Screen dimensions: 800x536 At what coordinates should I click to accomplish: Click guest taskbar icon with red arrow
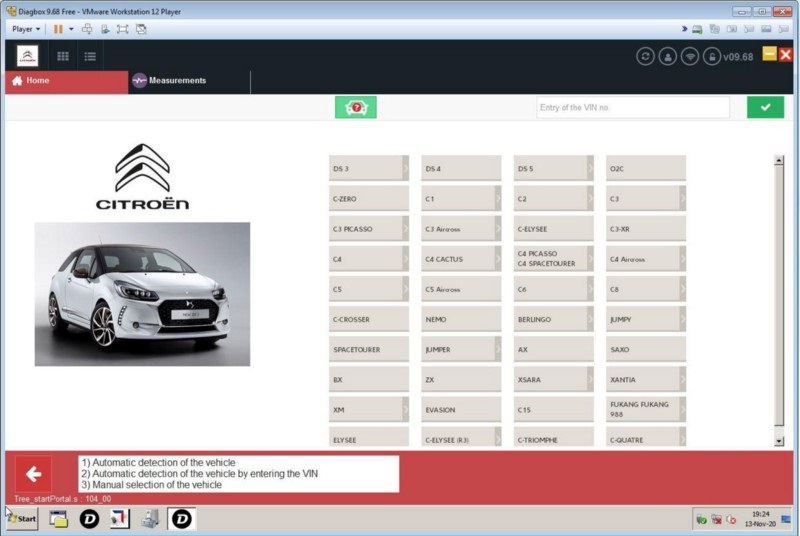(x=120, y=519)
